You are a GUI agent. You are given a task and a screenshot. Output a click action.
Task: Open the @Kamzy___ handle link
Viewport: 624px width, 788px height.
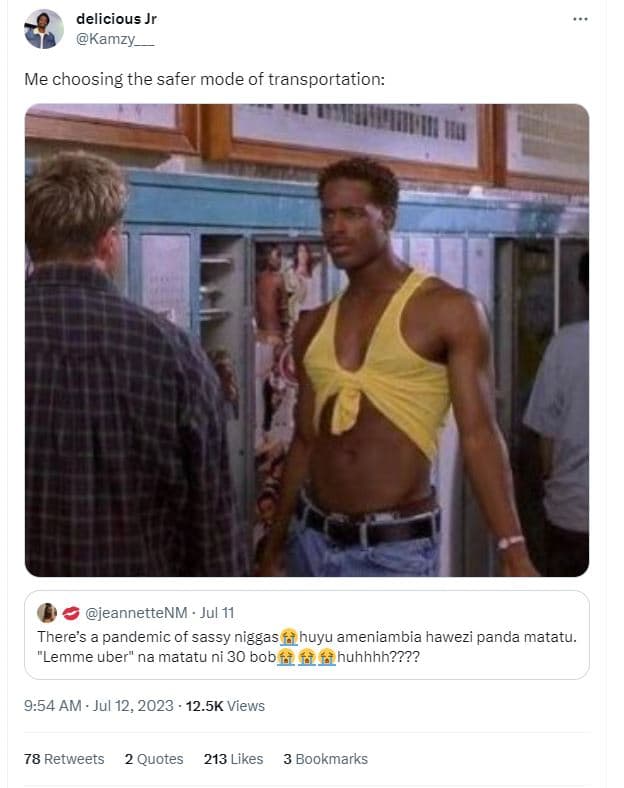[x=115, y=39]
